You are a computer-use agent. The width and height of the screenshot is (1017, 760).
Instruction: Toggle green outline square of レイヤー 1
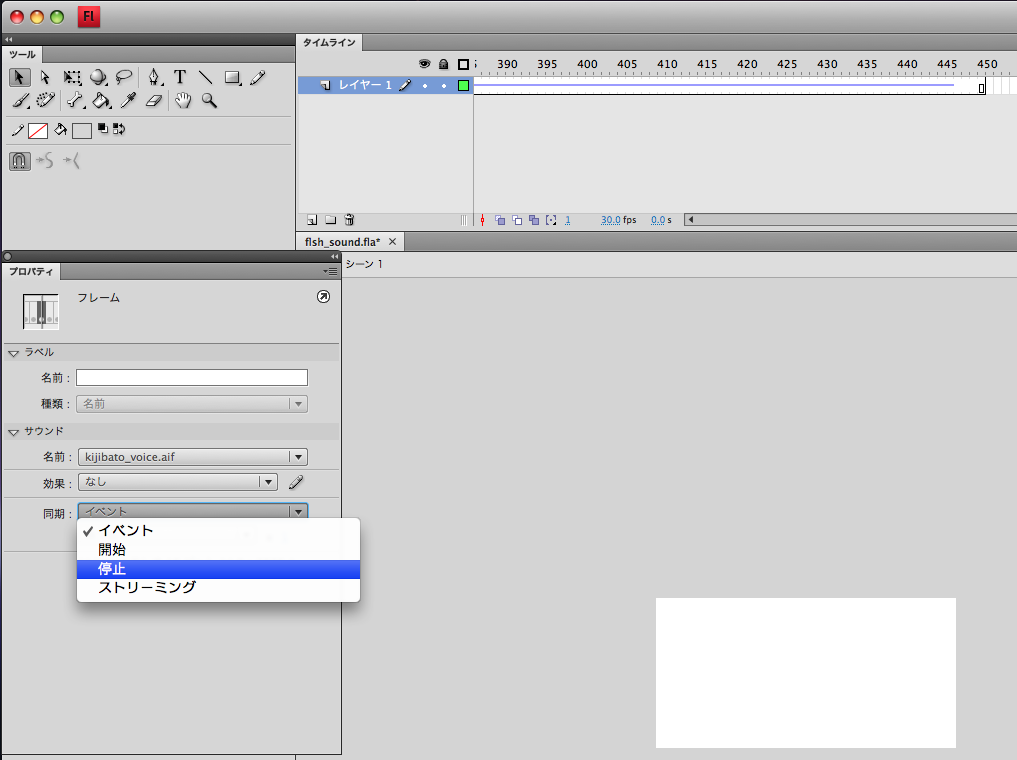463,85
